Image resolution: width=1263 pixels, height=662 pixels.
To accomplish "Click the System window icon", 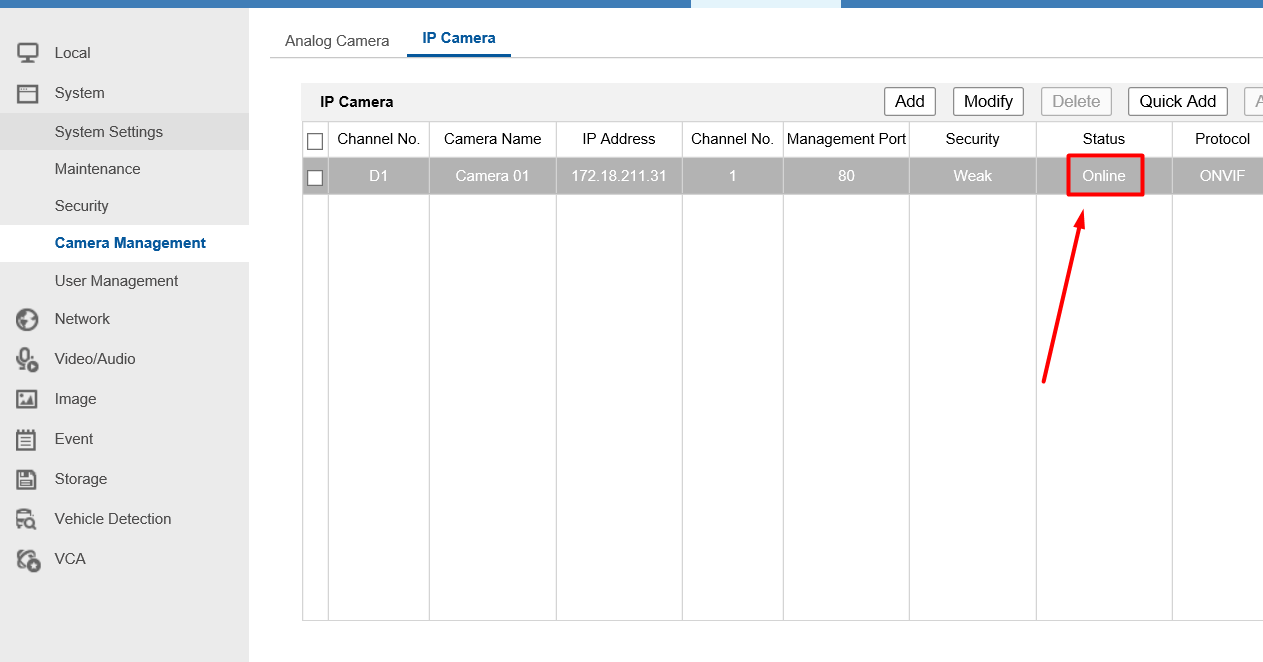I will (27, 93).
